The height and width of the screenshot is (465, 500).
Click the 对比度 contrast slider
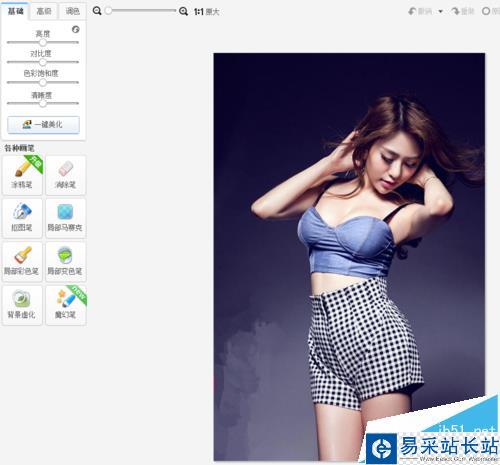pos(43,62)
